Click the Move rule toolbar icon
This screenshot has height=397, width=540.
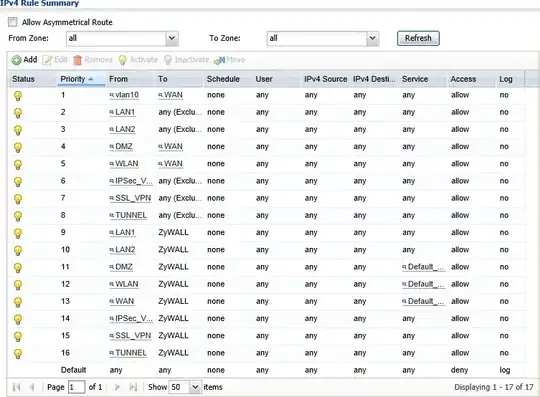tap(219, 60)
